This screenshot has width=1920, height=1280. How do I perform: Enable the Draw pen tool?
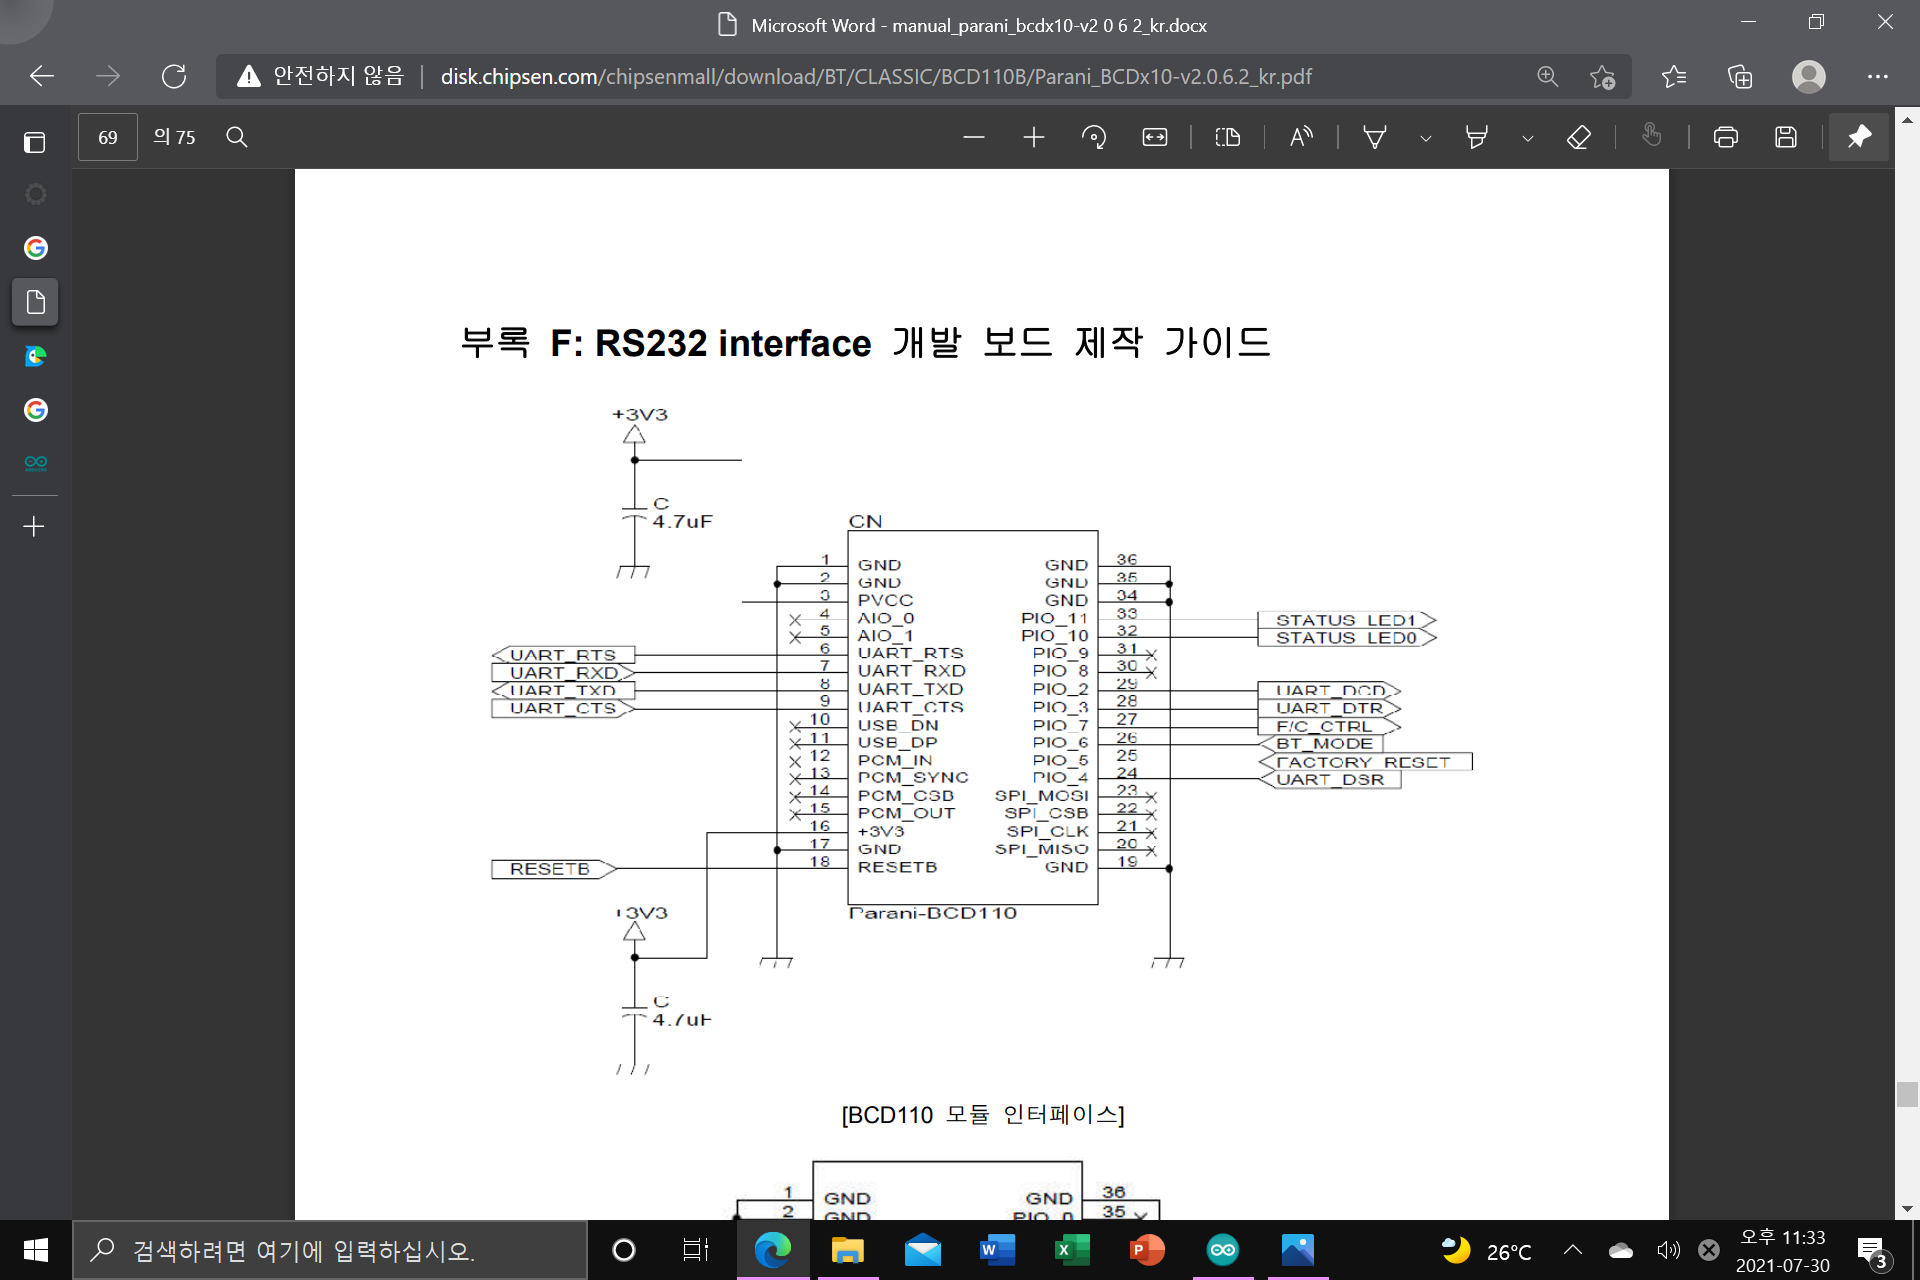pyautogui.click(x=1375, y=137)
